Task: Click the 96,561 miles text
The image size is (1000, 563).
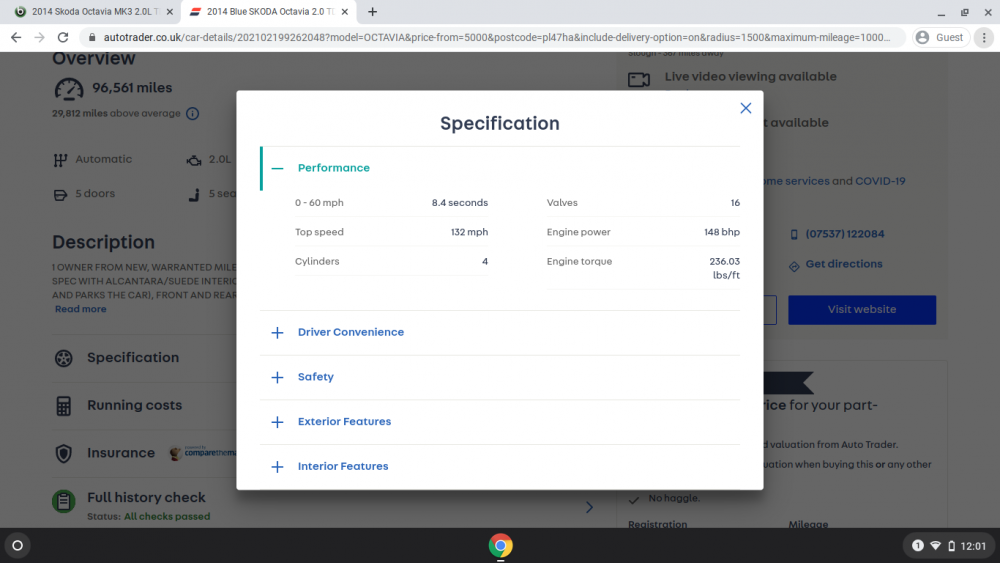Action: pos(132,88)
